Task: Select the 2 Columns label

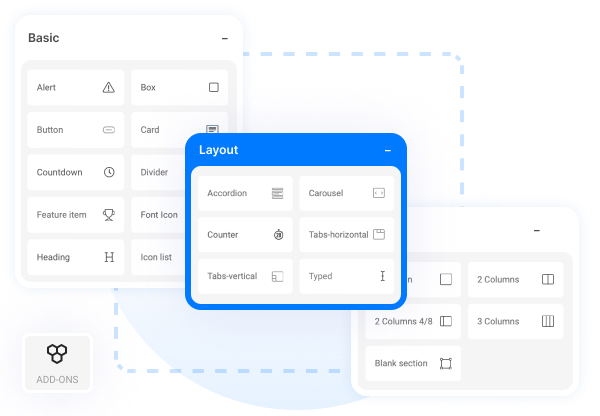Action: [x=498, y=280]
